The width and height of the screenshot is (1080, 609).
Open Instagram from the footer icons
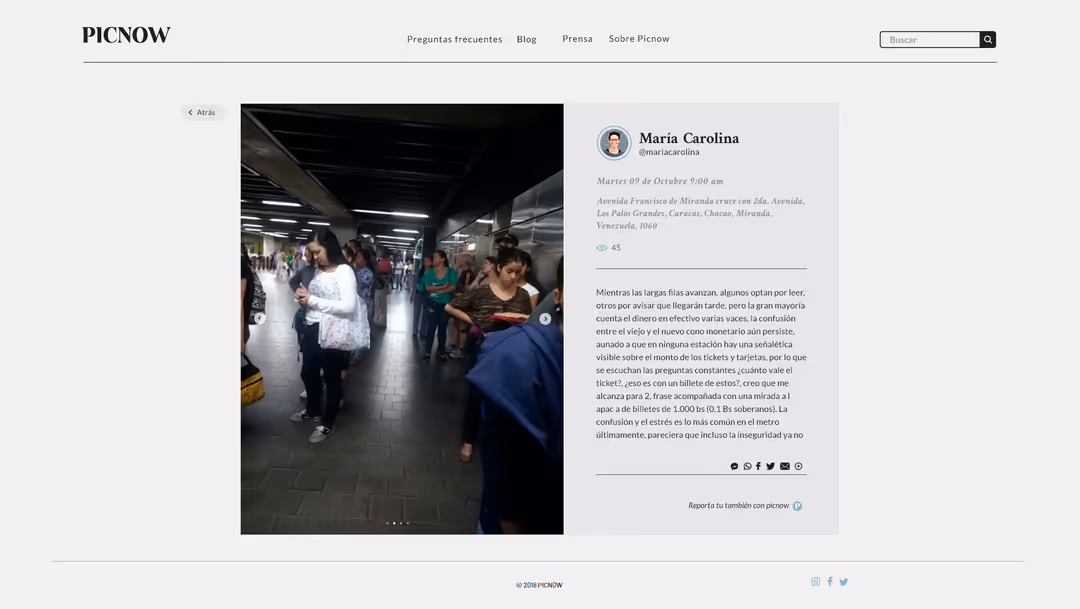(815, 581)
